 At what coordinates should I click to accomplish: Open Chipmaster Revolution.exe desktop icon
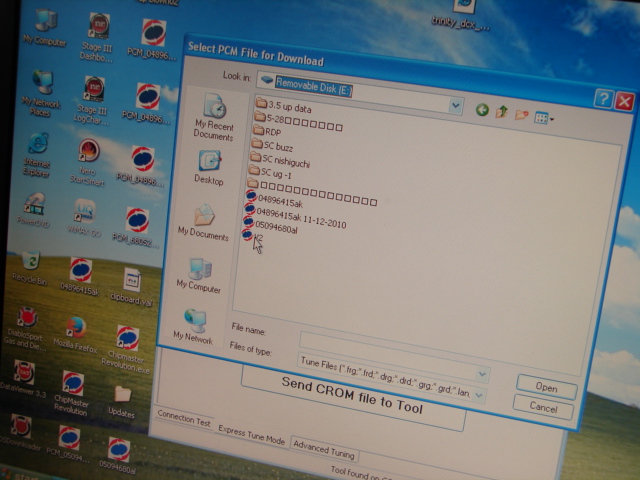point(126,350)
